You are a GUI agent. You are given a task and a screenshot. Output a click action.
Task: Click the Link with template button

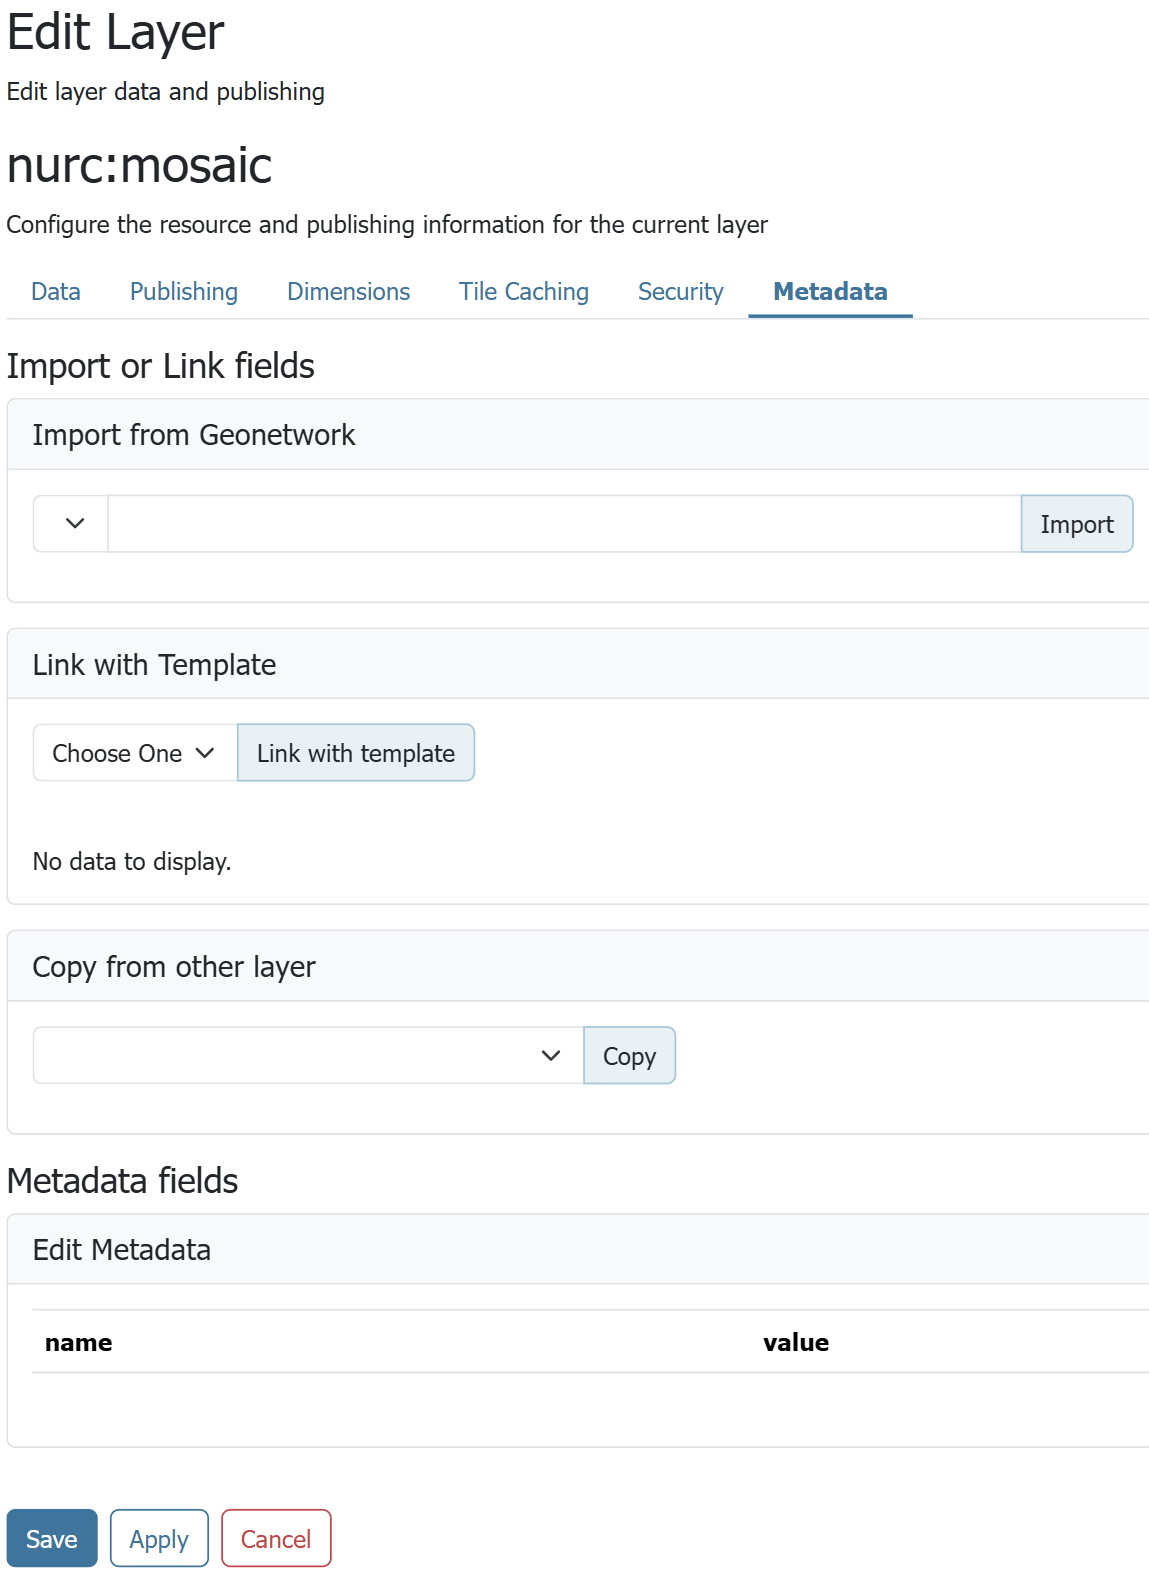(x=356, y=753)
